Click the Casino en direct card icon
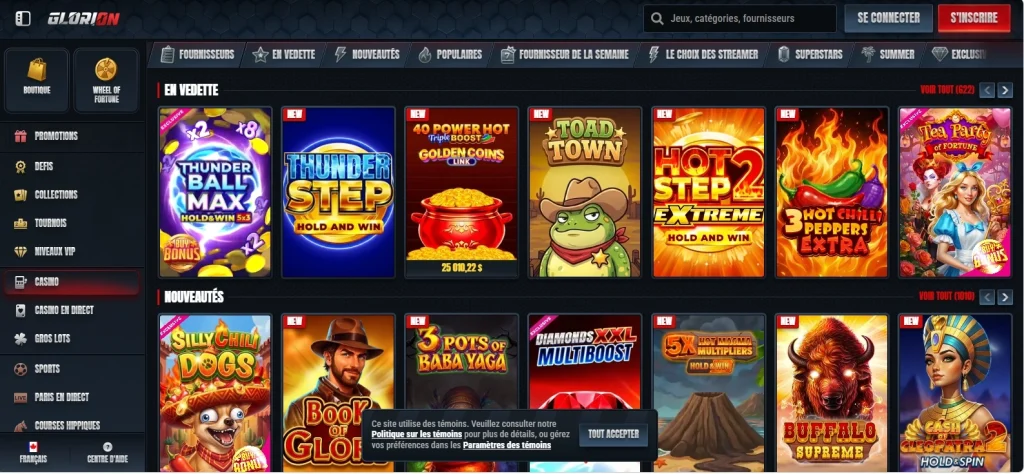This screenshot has width=1024, height=474. [21, 310]
